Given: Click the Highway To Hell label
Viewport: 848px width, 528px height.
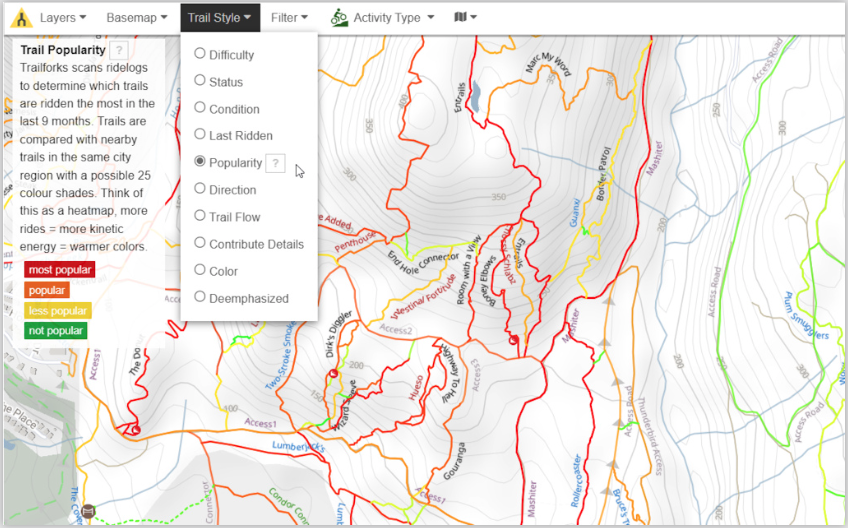Looking at the screenshot, I should tap(450, 373).
